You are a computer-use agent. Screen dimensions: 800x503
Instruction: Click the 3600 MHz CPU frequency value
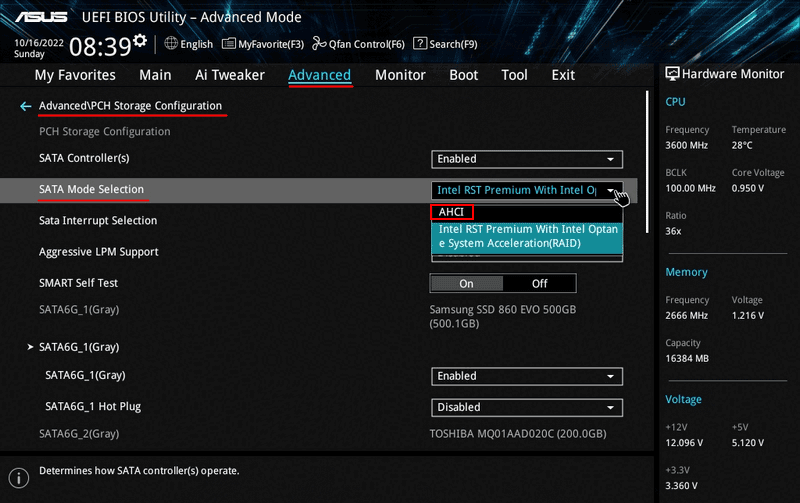point(686,145)
